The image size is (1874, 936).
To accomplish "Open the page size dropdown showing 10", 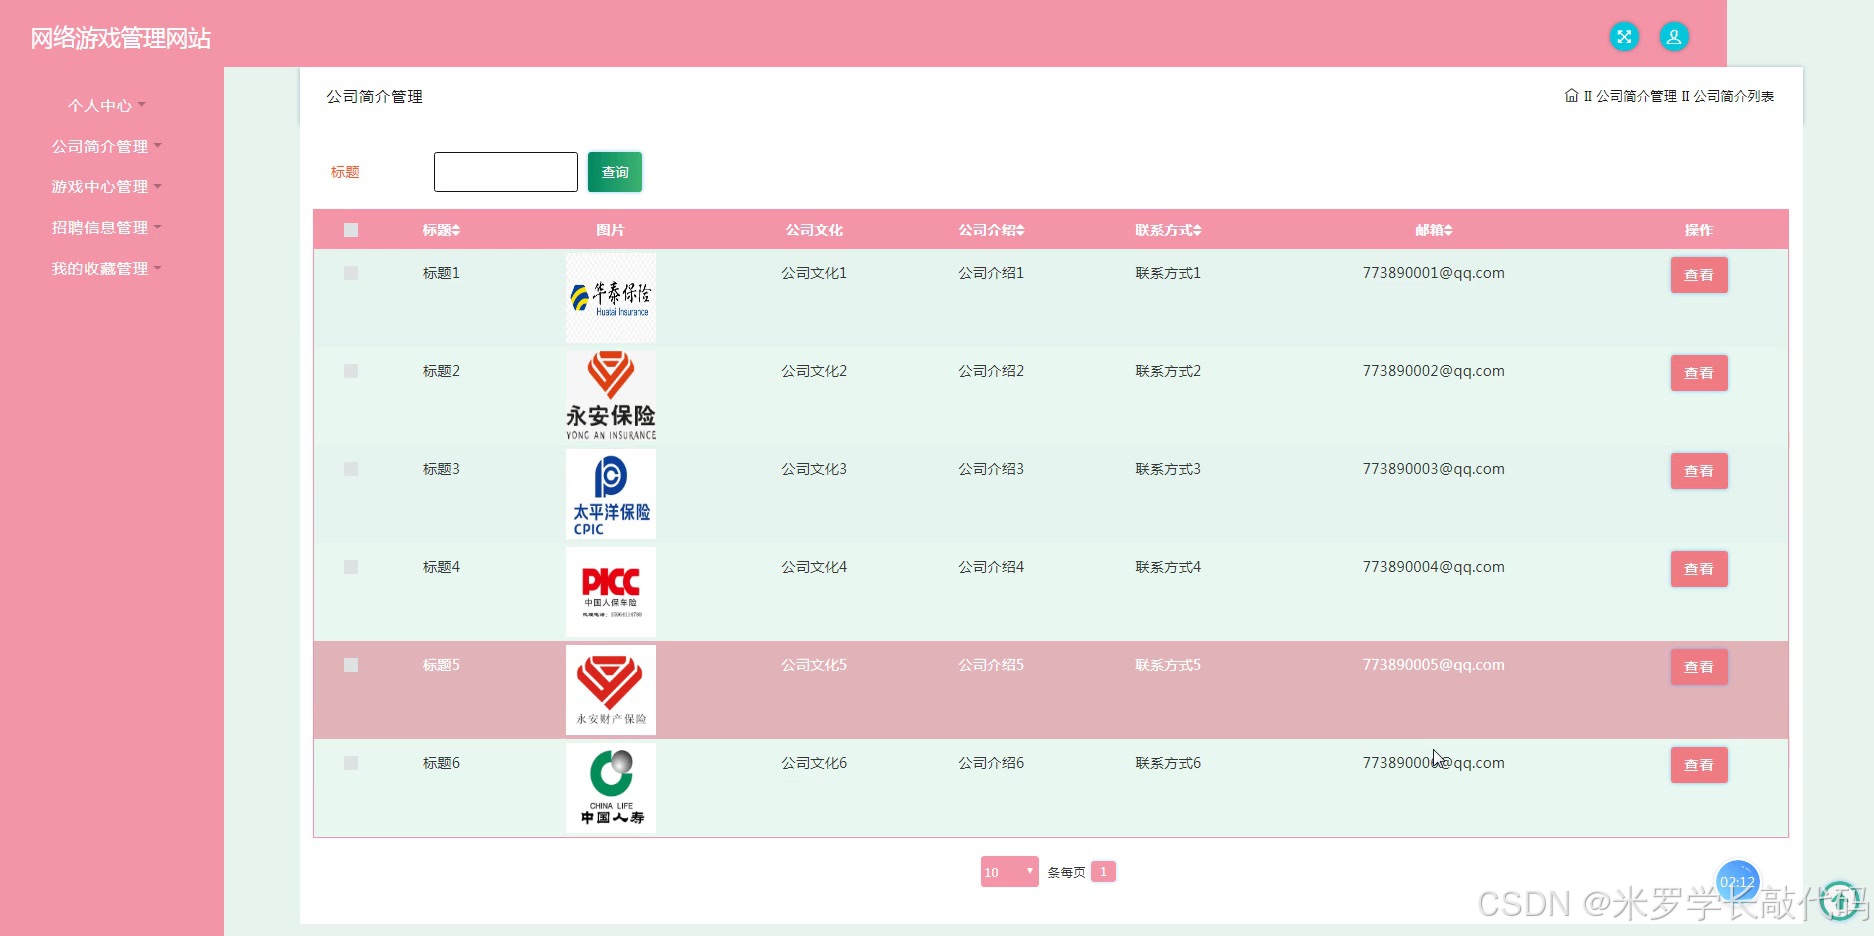I will coord(1009,872).
